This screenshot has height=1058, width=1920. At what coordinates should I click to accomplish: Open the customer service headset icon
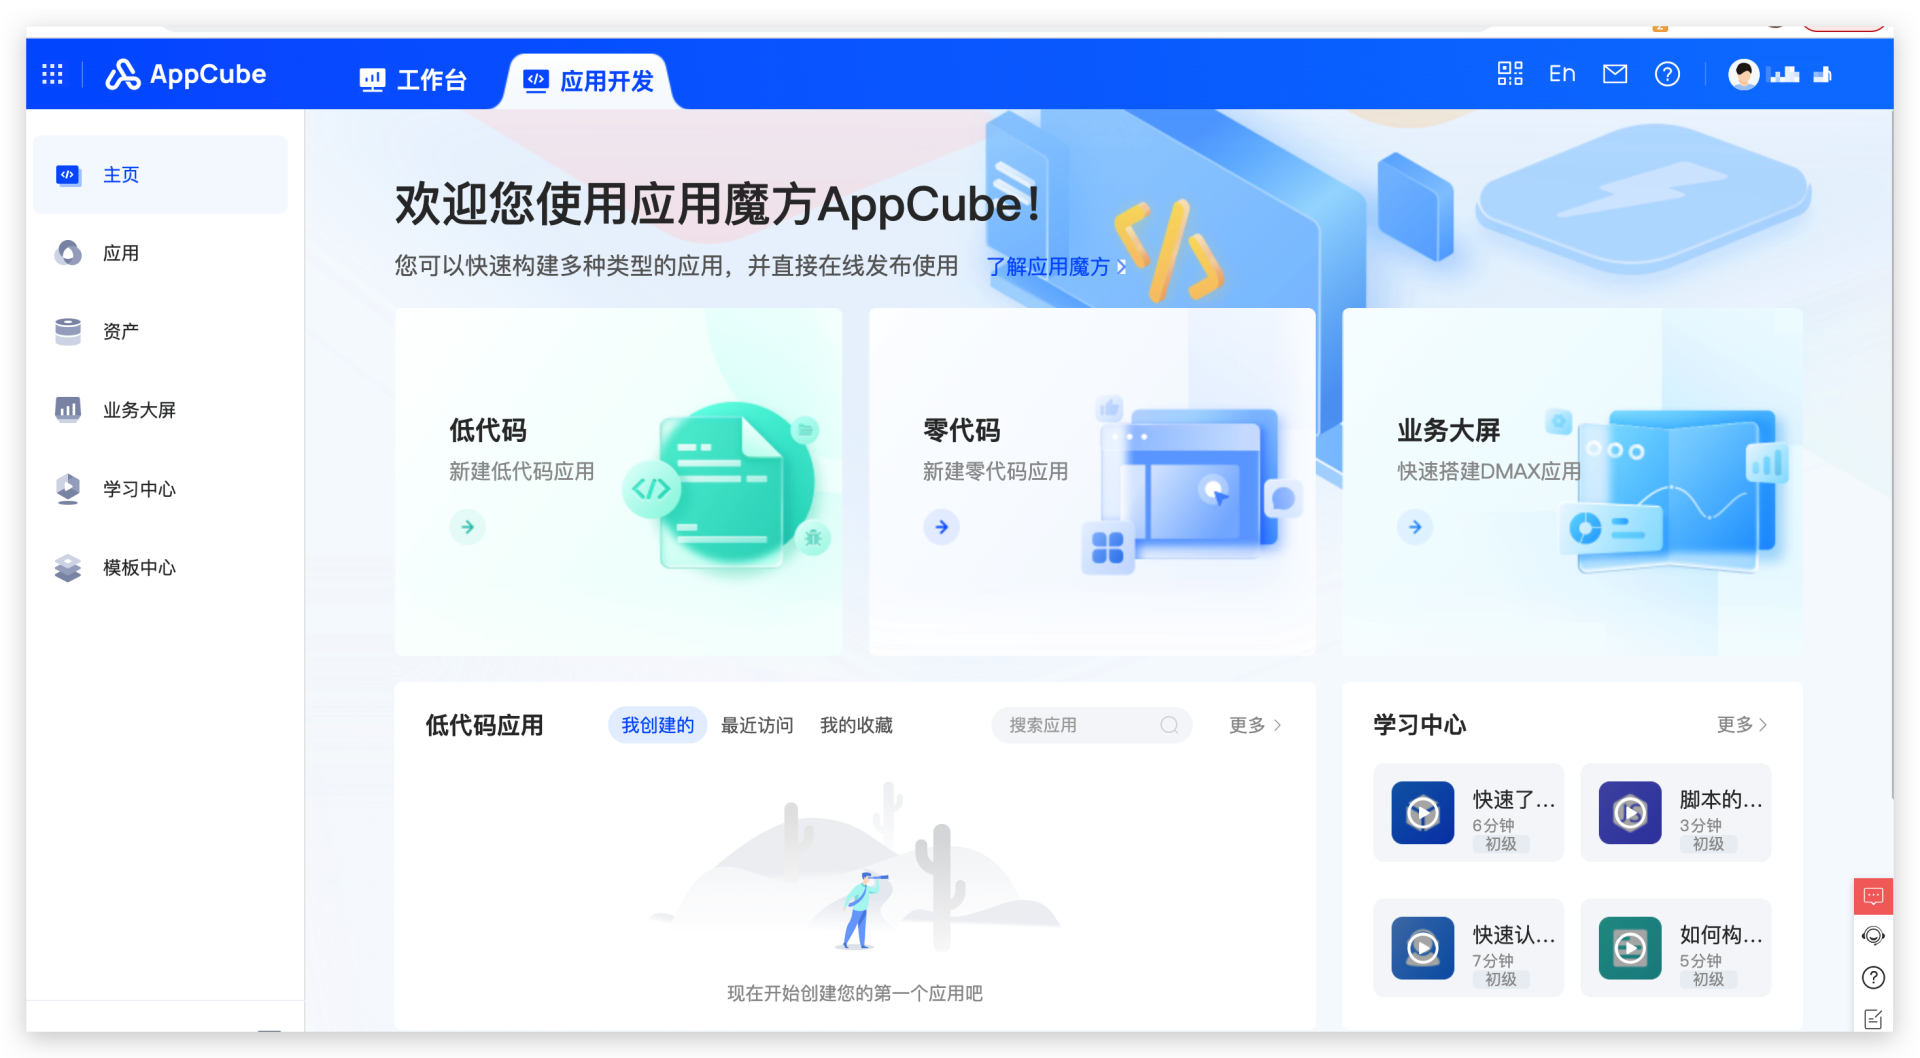pyautogui.click(x=1873, y=936)
